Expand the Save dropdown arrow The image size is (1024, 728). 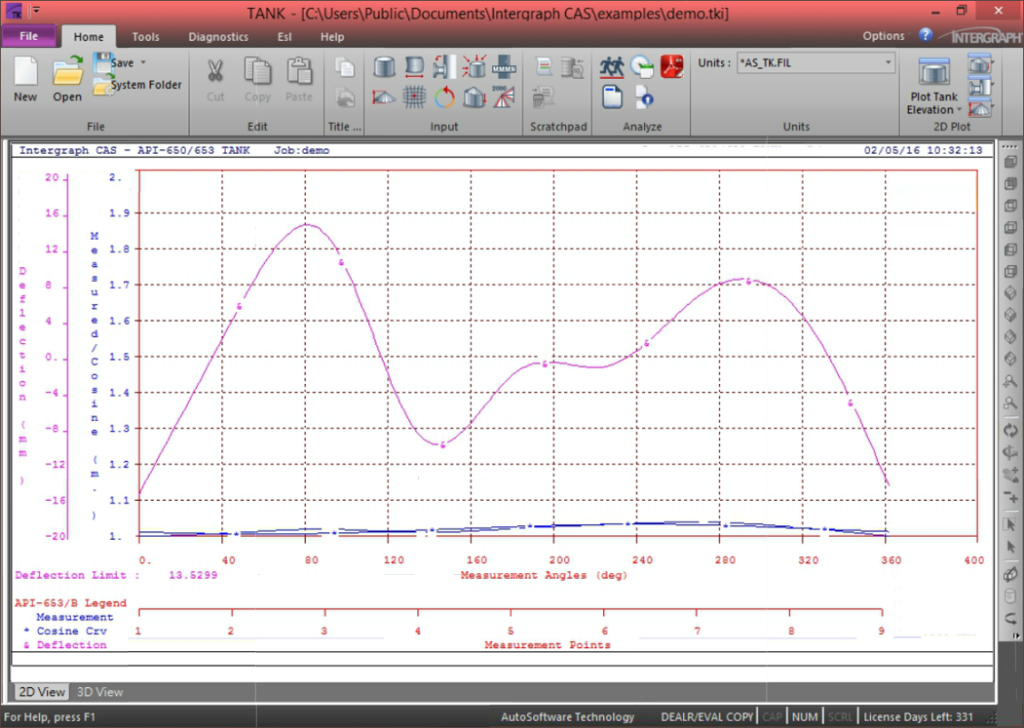pos(143,63)
